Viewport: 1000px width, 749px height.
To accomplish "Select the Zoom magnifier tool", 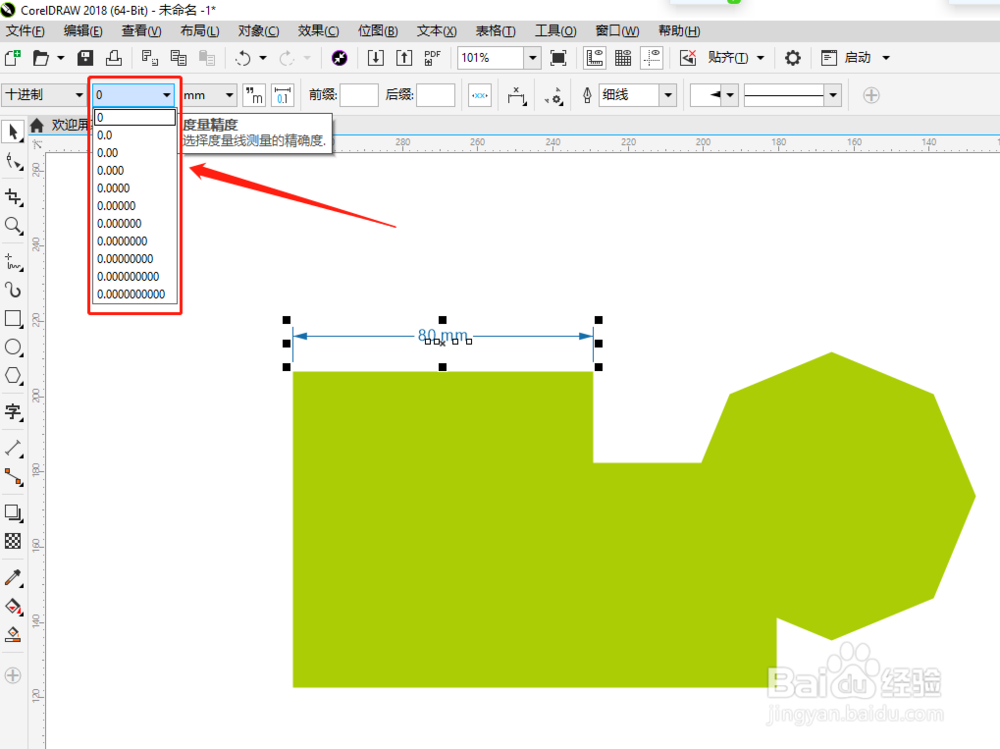I will [x=13, y=225].
